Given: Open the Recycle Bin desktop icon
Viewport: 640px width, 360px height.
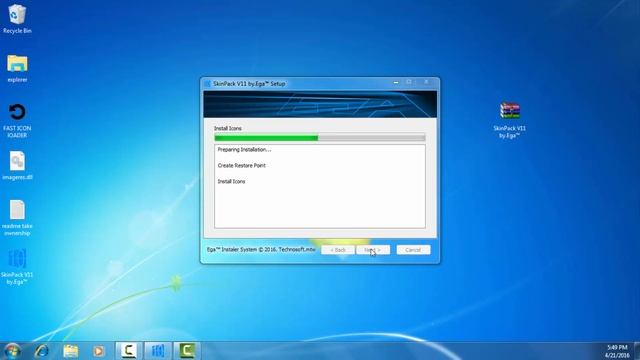Looking at the screenshot, I should click(x=17, y=18).
